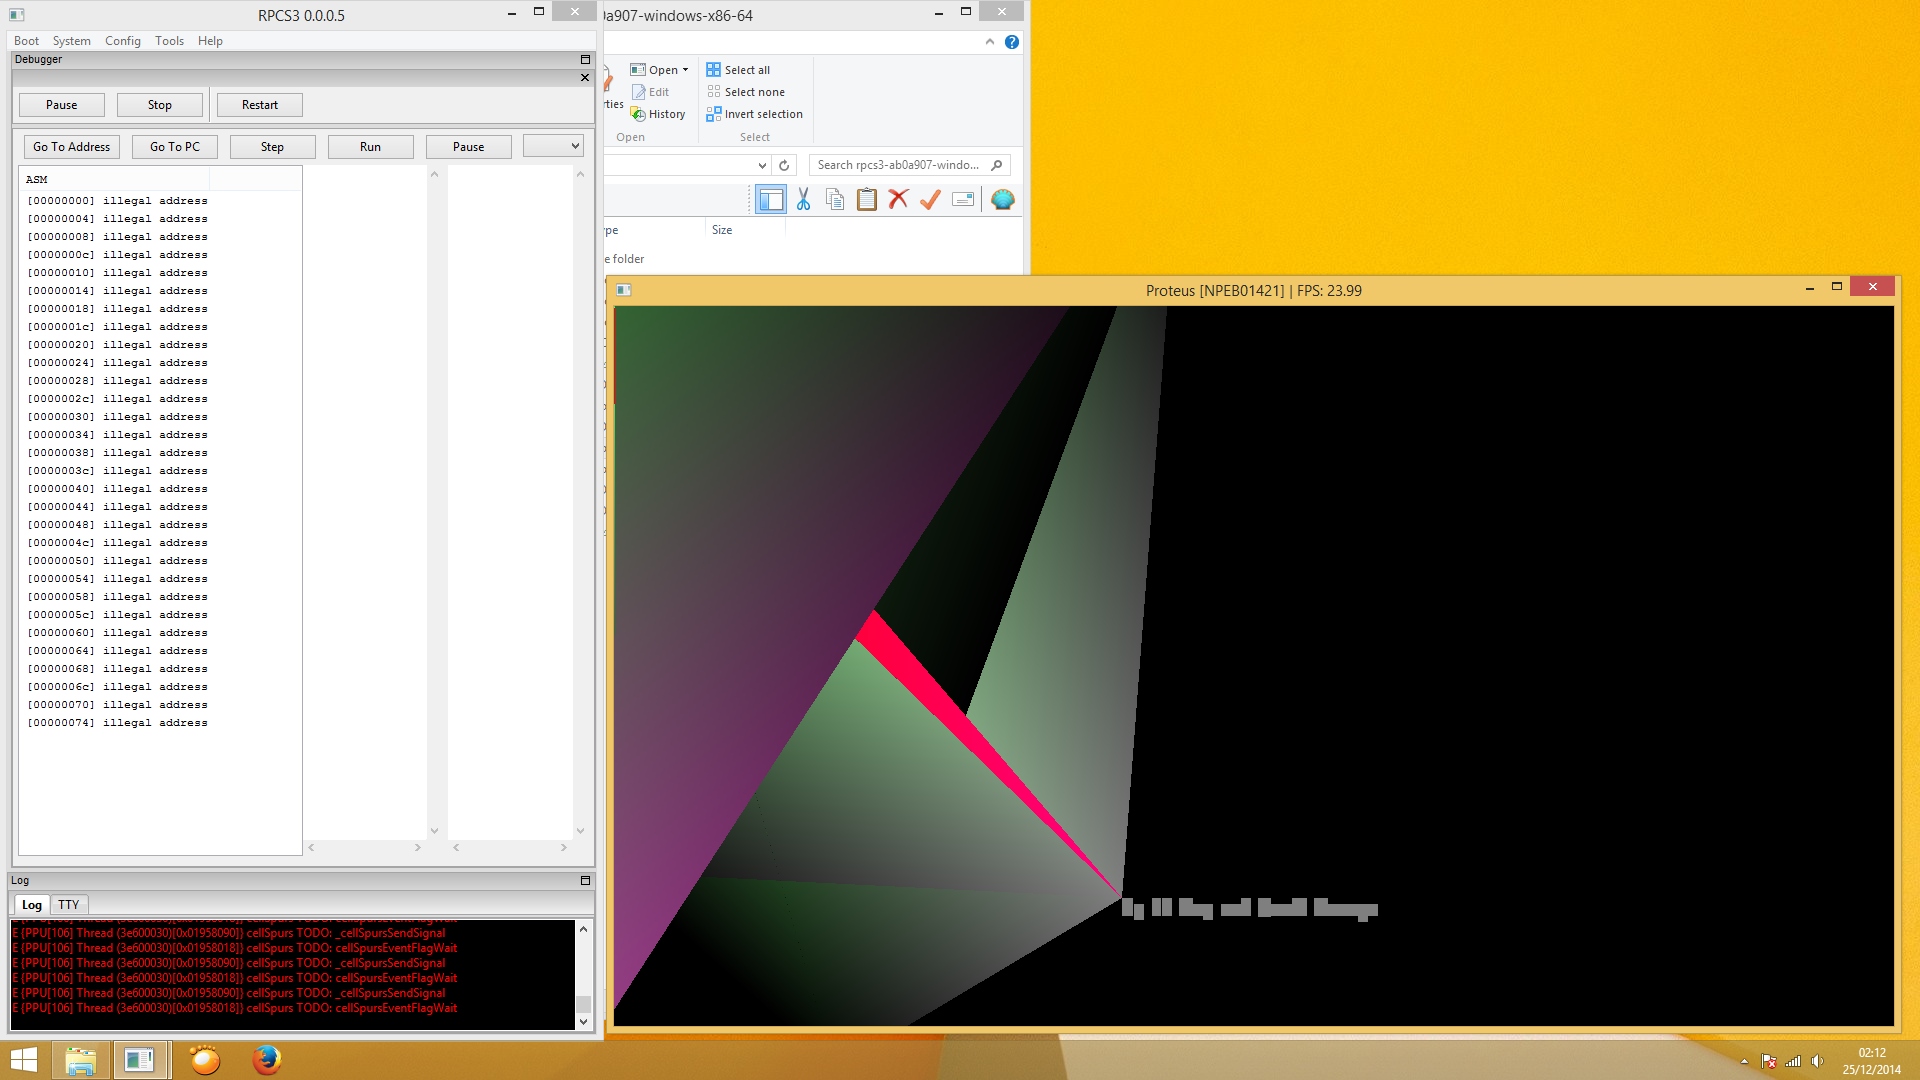Click the ASM column header

(x=114, y=179)
